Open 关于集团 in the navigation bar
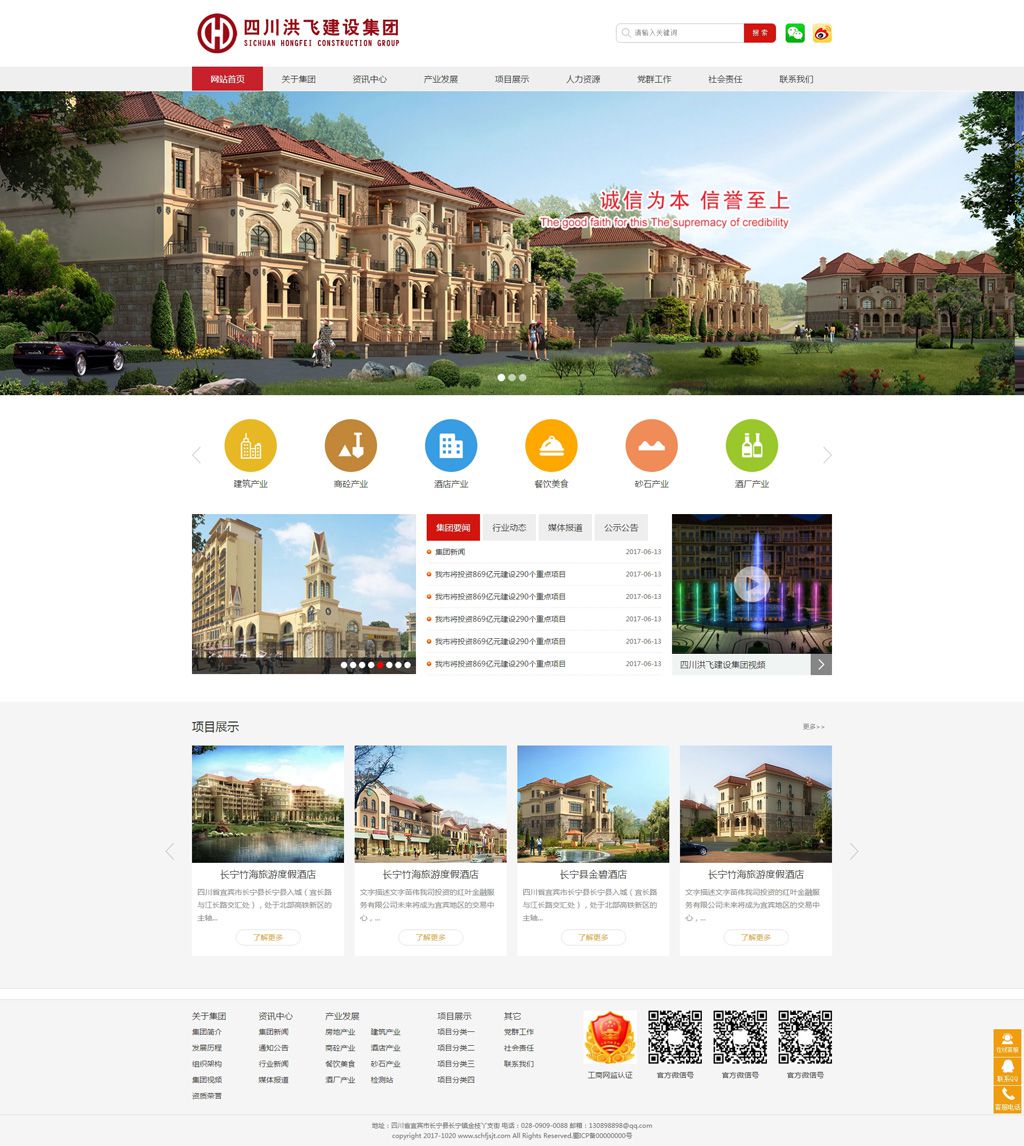 [298, 79]
